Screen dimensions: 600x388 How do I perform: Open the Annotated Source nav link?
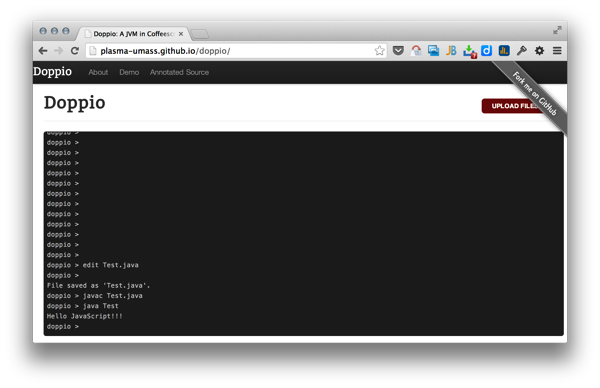(179, 72)
